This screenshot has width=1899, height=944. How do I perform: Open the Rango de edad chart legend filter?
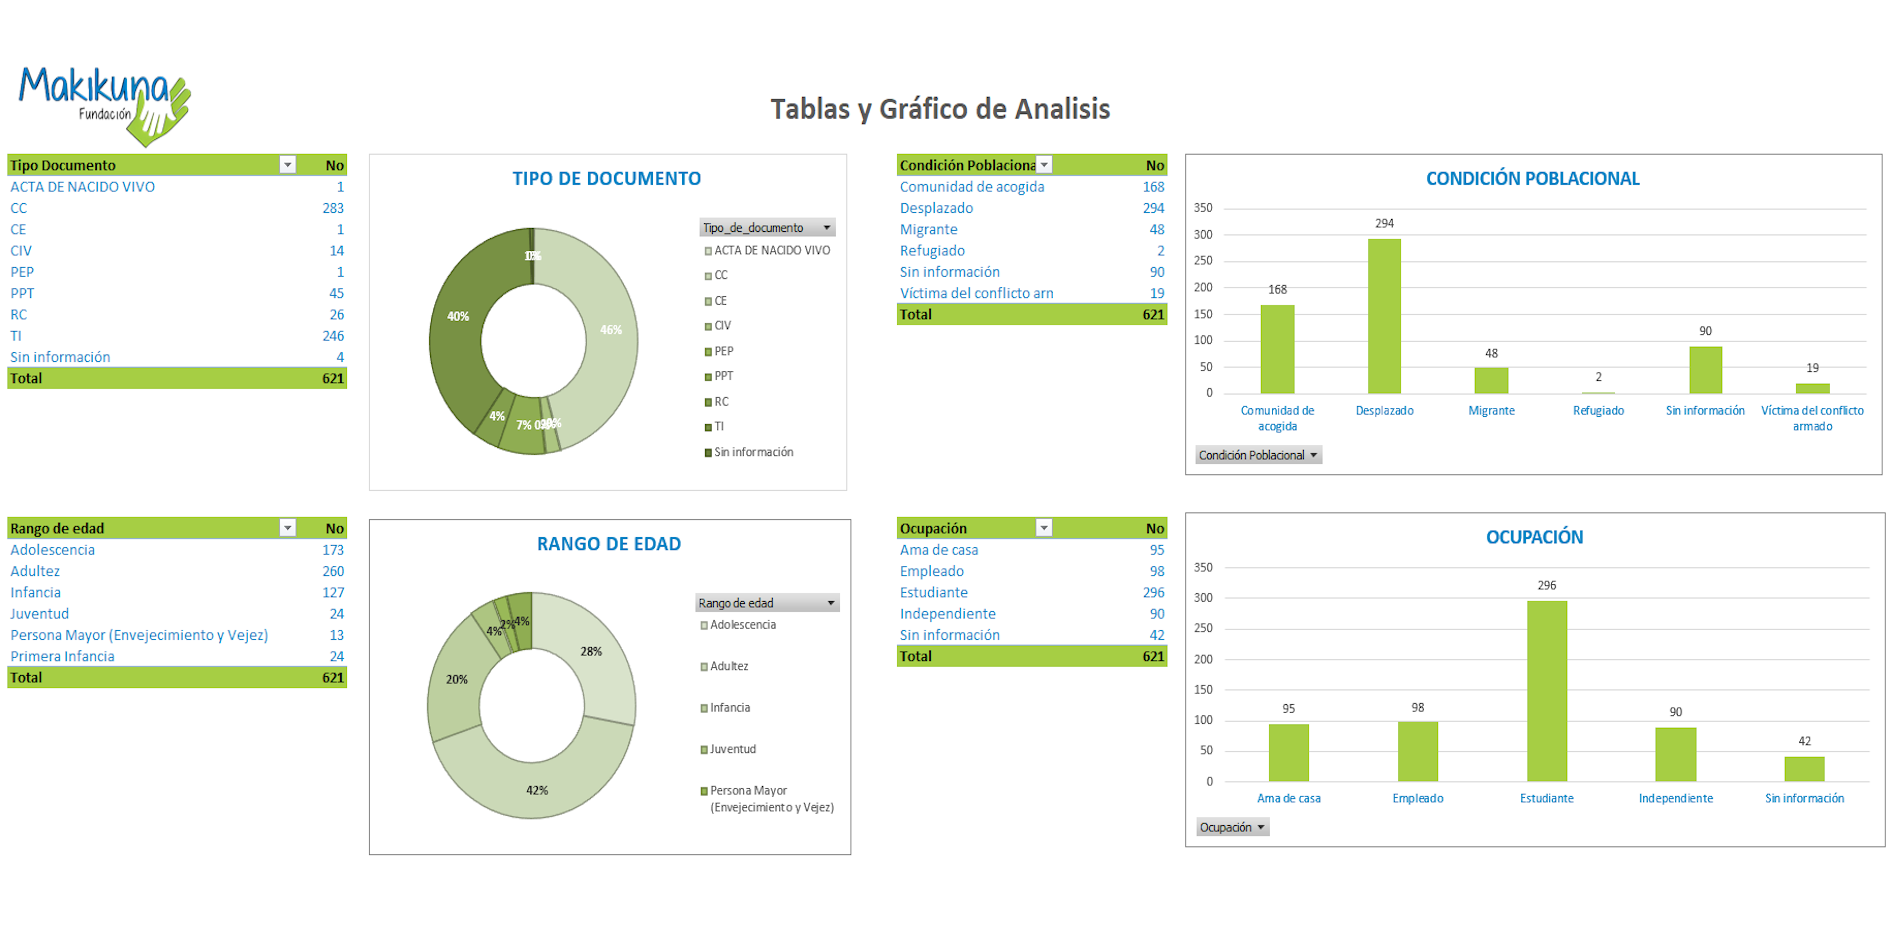click(x=767, y=603)
